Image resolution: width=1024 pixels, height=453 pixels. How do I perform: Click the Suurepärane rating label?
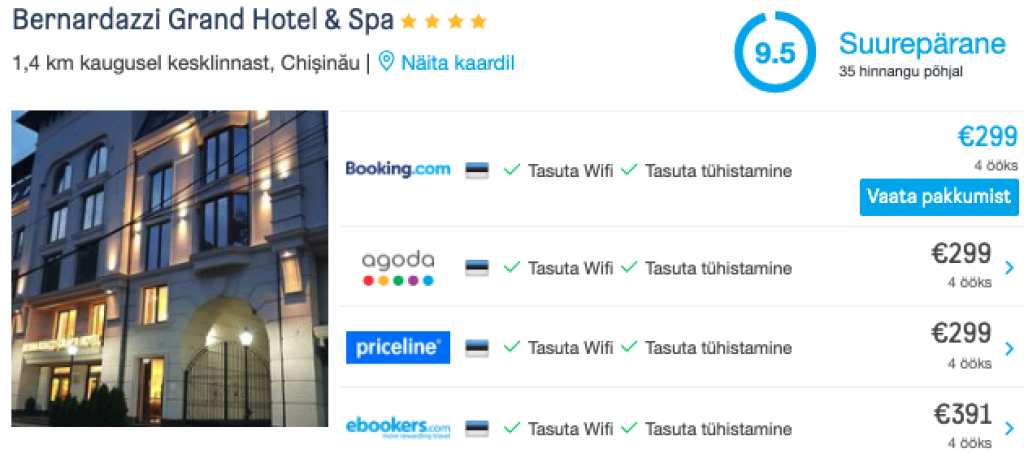(x=921, y=45)
